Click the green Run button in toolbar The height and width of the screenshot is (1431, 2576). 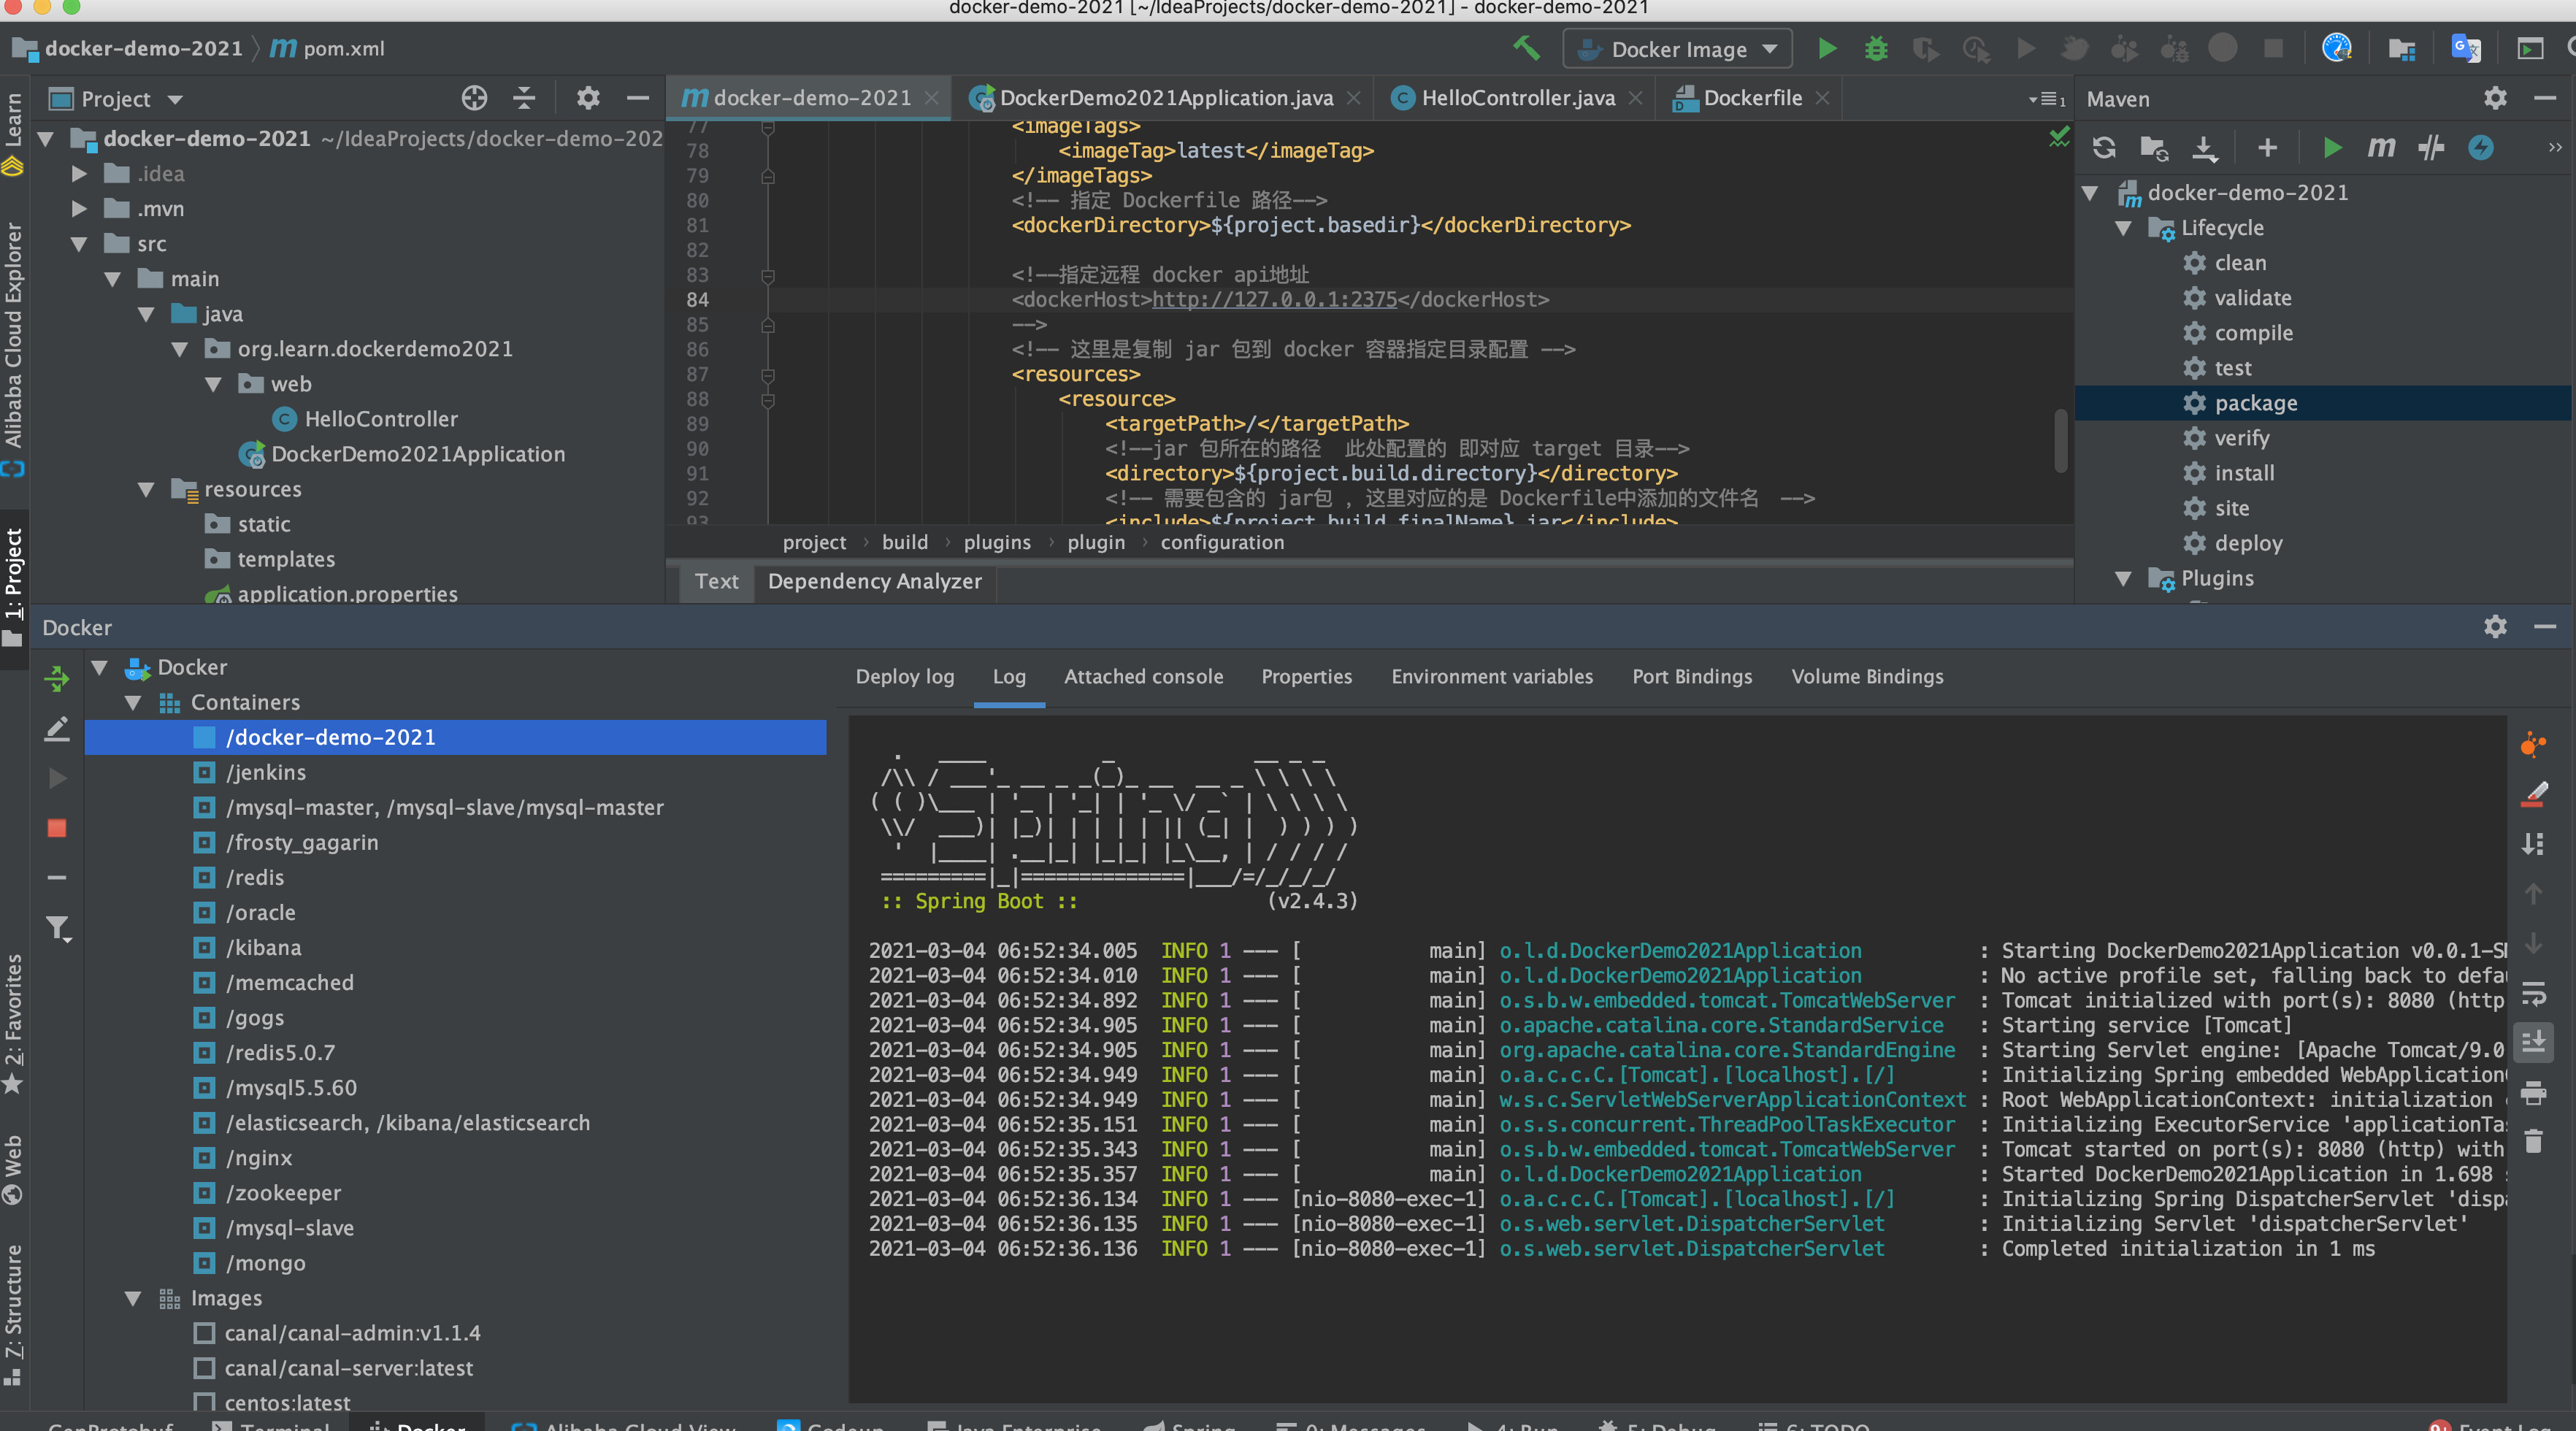pyautogui.click(x=1826, y=49)
